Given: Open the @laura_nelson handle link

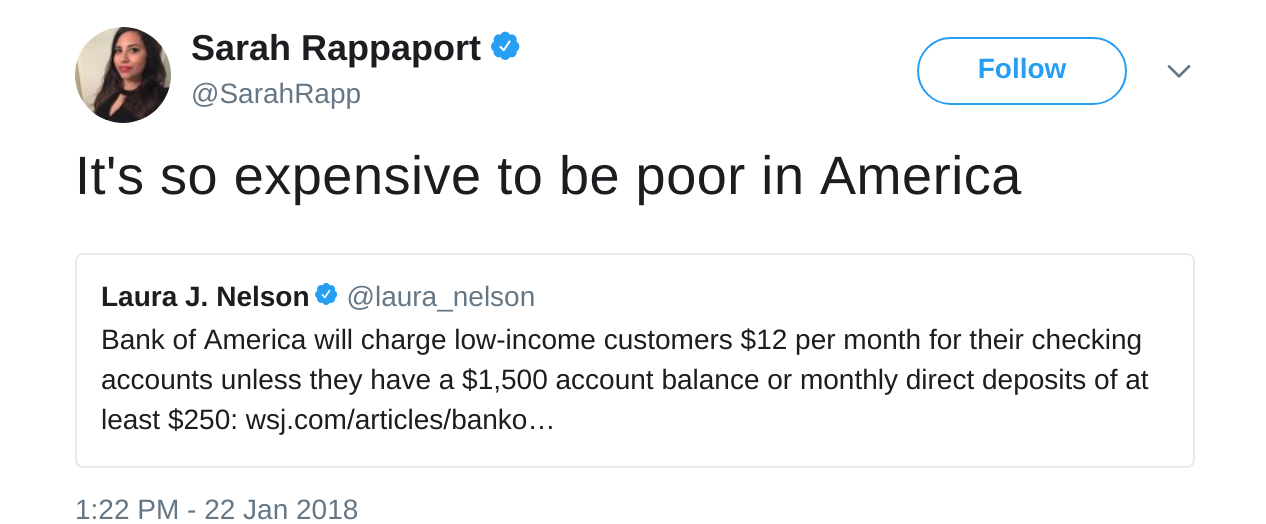Looking at the screenshot, I should [x=440, y=297].
